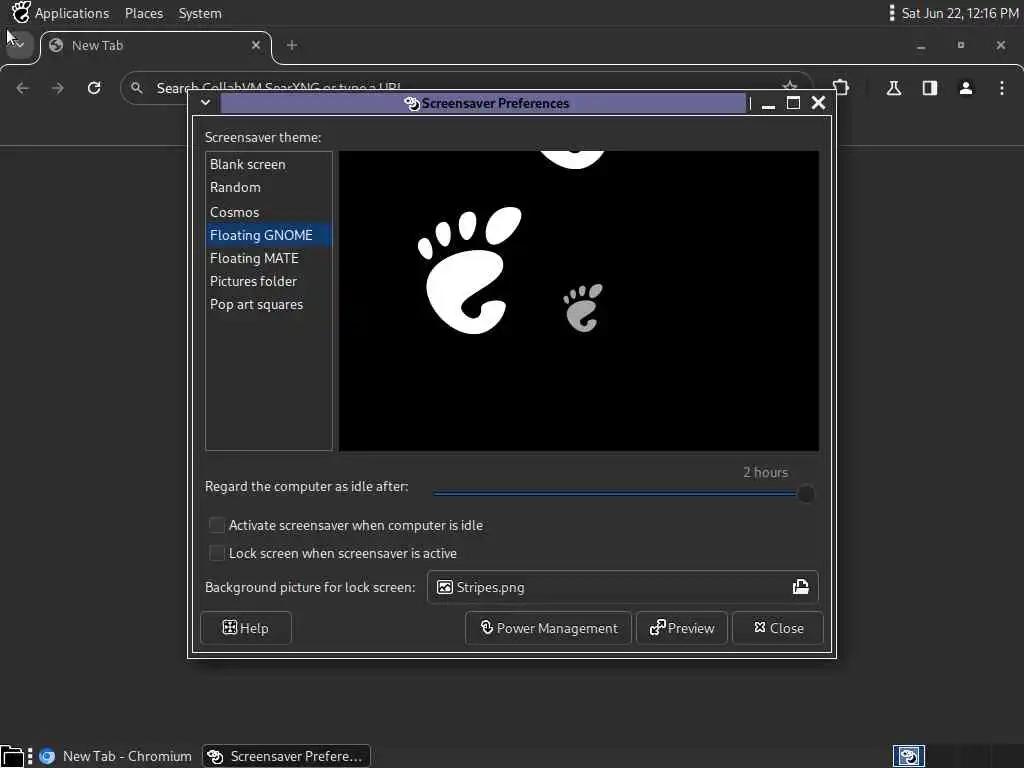
Task: Bookmark this page with the star icon
Action: [x=790, y=87]
